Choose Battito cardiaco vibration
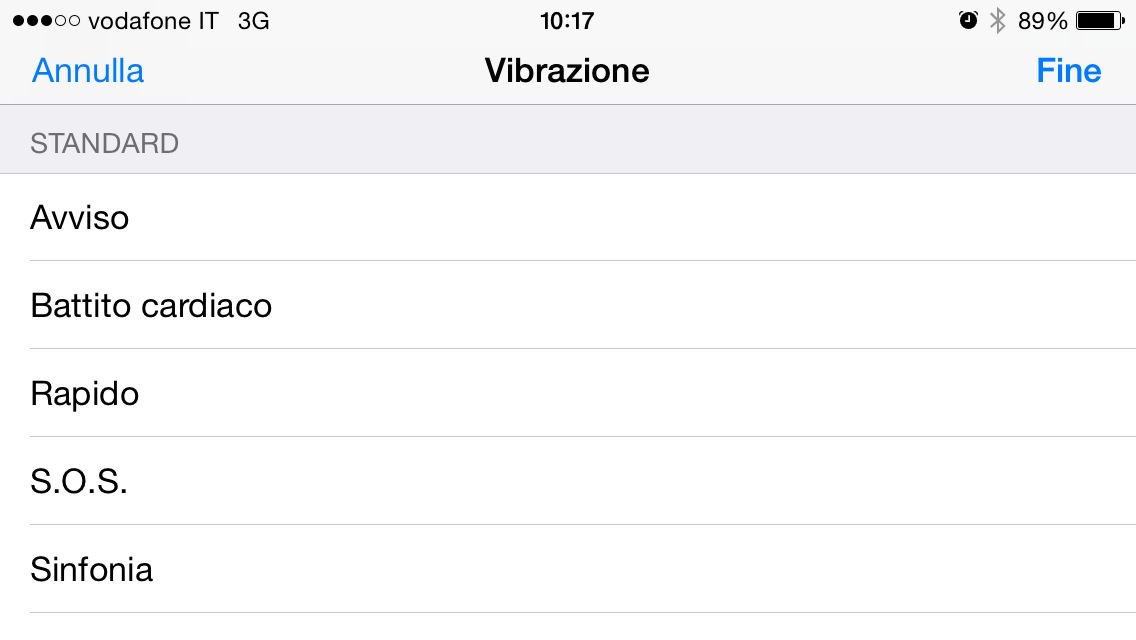The height and width of the screenshot is (640, 1136). (x=568, y=305)
